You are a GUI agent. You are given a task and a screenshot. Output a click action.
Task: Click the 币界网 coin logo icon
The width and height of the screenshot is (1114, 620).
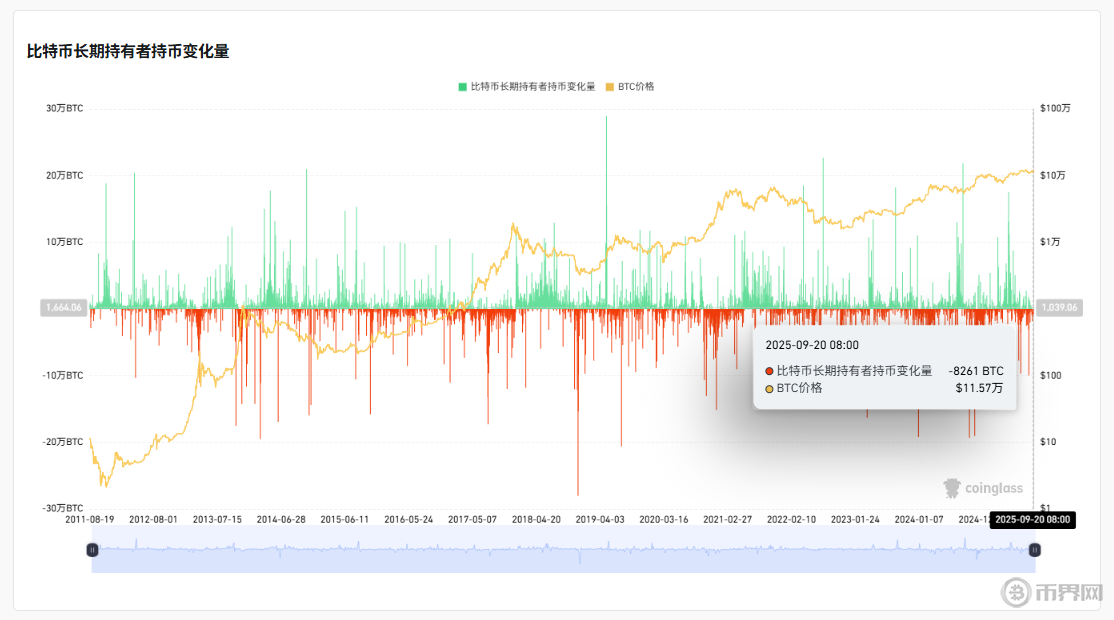(x=1017, y=592)
